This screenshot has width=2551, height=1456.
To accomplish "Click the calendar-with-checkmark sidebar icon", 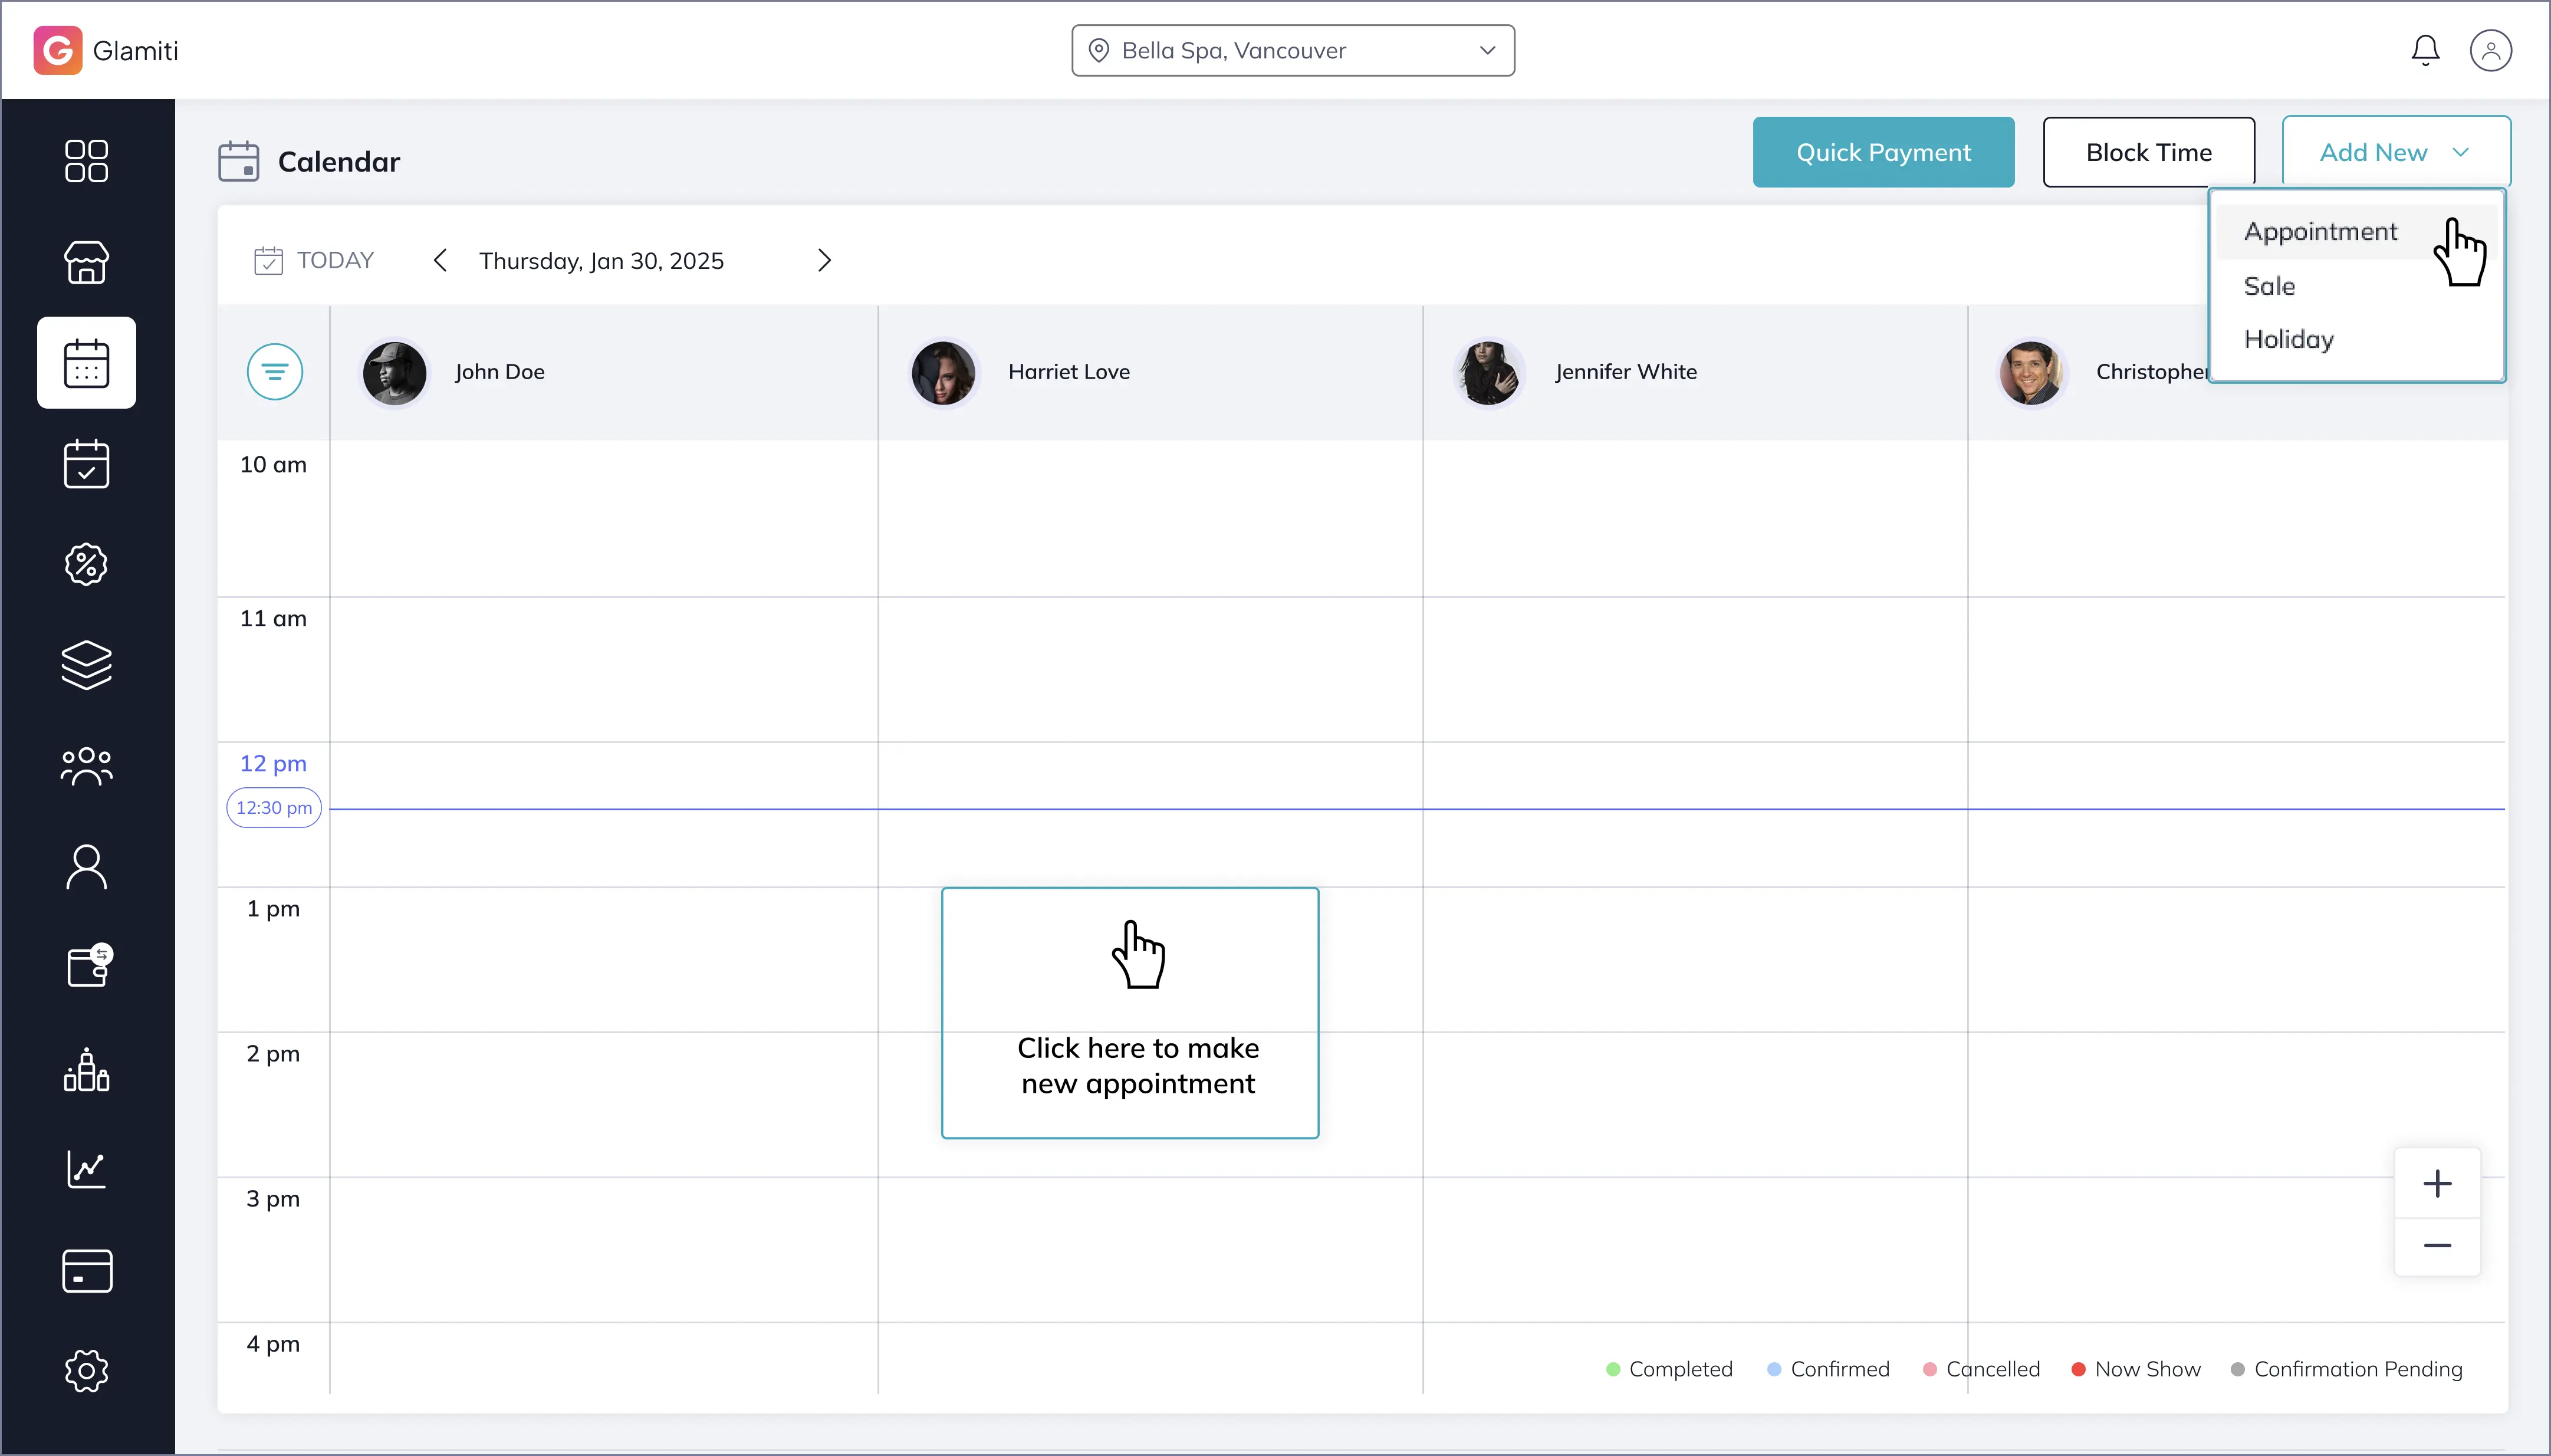I will pyautogui.click(x=86, y=464).
